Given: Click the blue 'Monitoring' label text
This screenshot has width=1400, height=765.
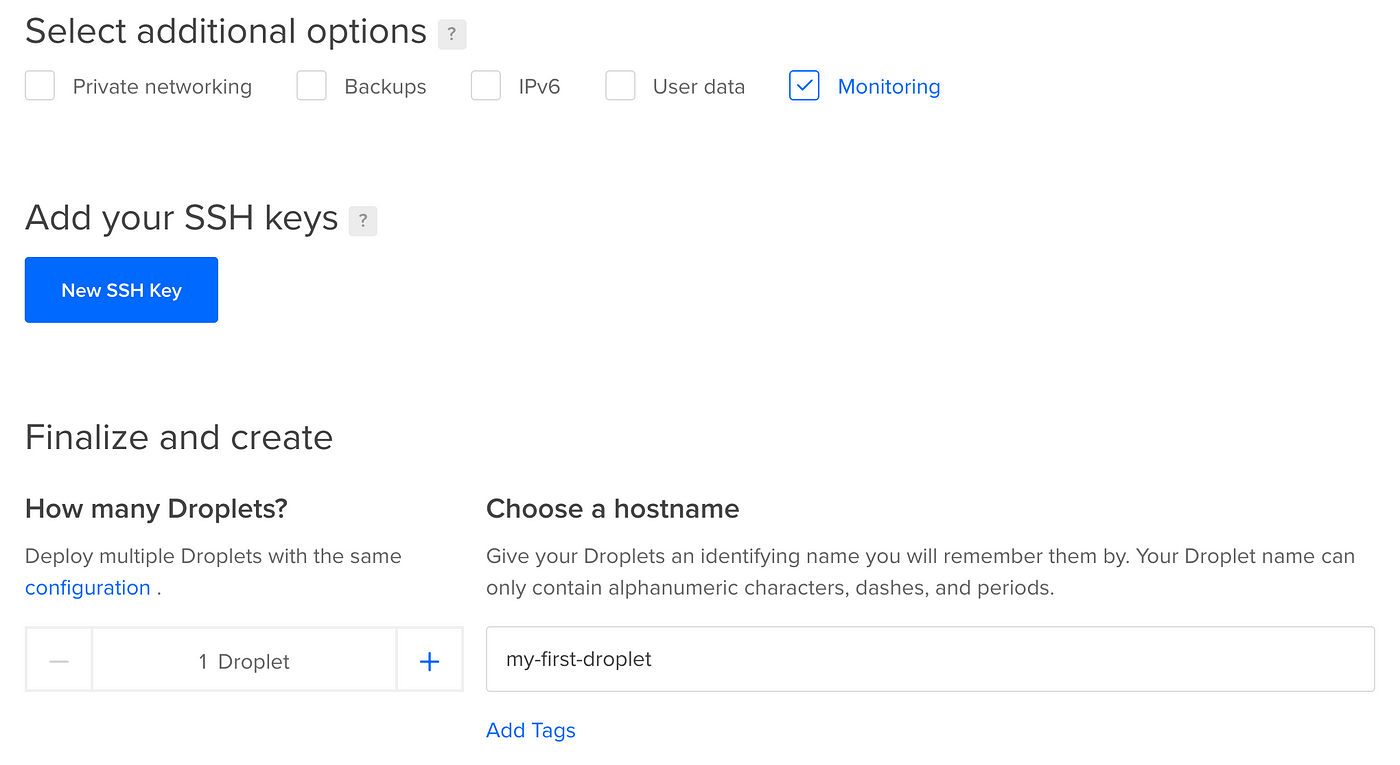Looking at the screenshot, I should (x=889, y=87).
